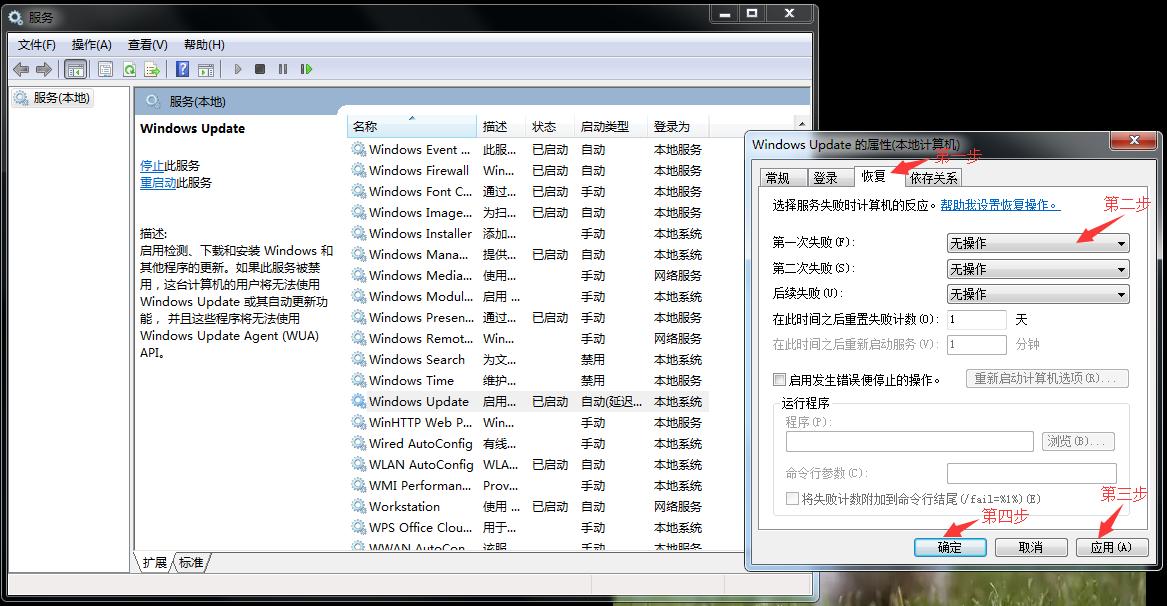Open the 查看 menu

pyautogui.click(x=146, y=44)
